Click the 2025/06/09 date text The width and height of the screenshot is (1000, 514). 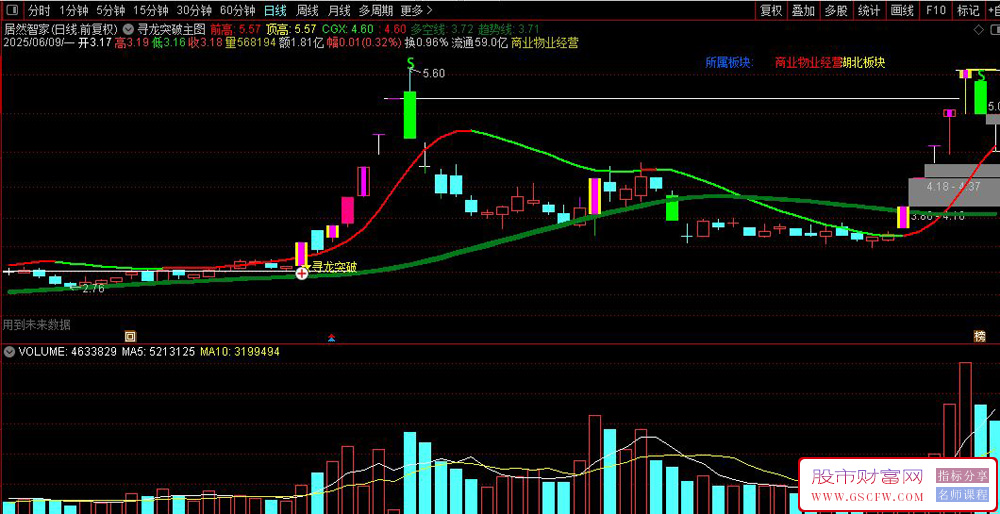point(32,43)
